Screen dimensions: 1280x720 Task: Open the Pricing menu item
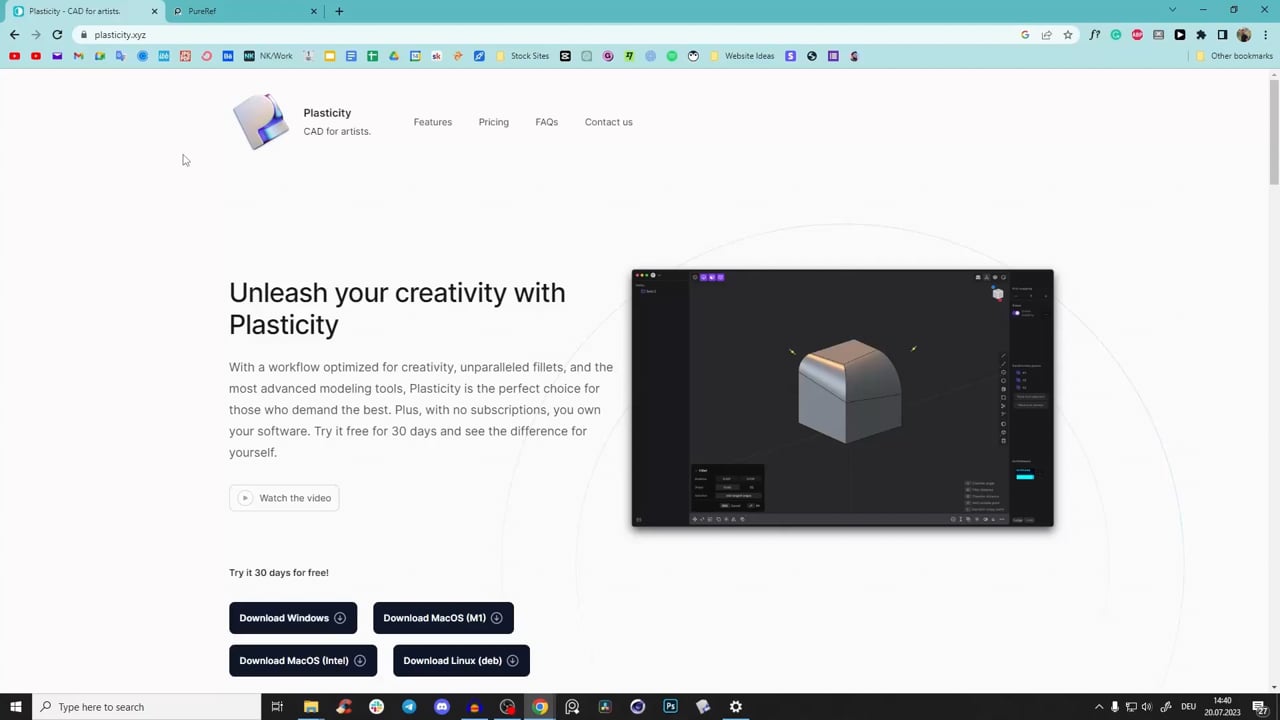pos(493,121)
